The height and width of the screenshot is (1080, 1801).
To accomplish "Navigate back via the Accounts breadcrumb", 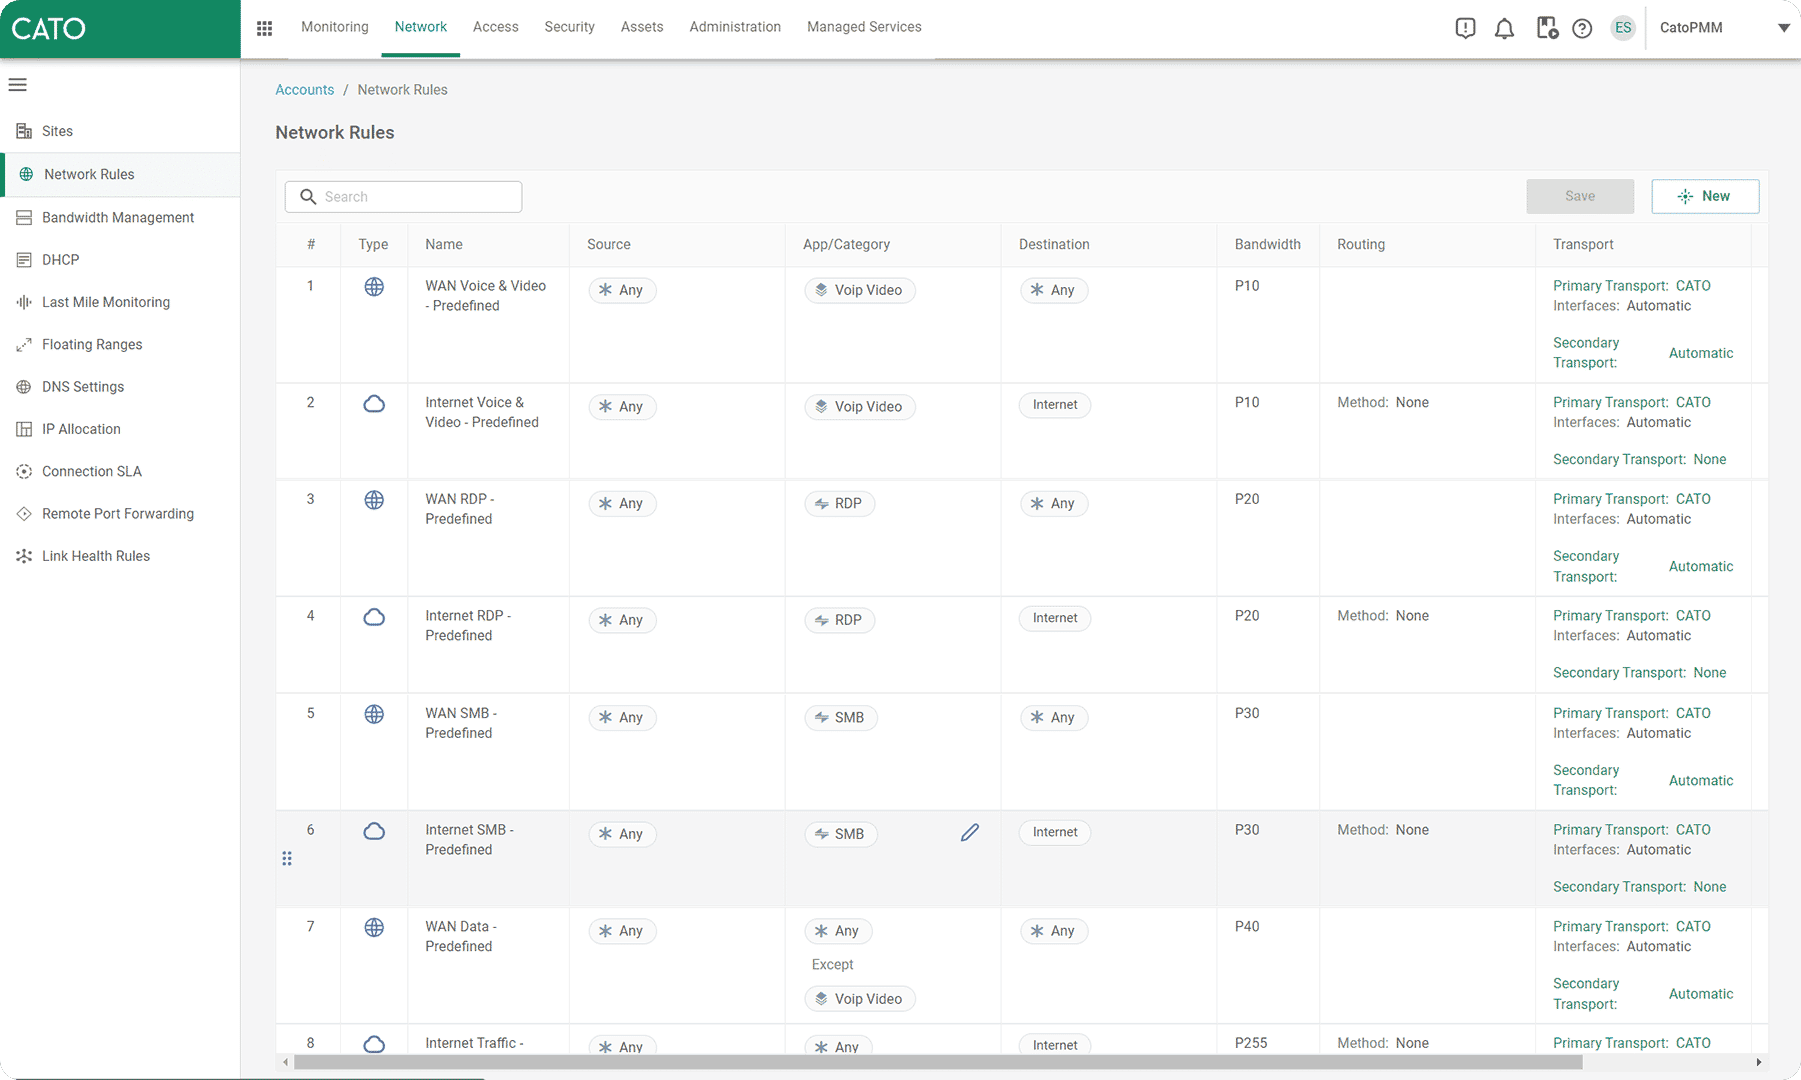I will pyautogui.click(x=304, y=89).
